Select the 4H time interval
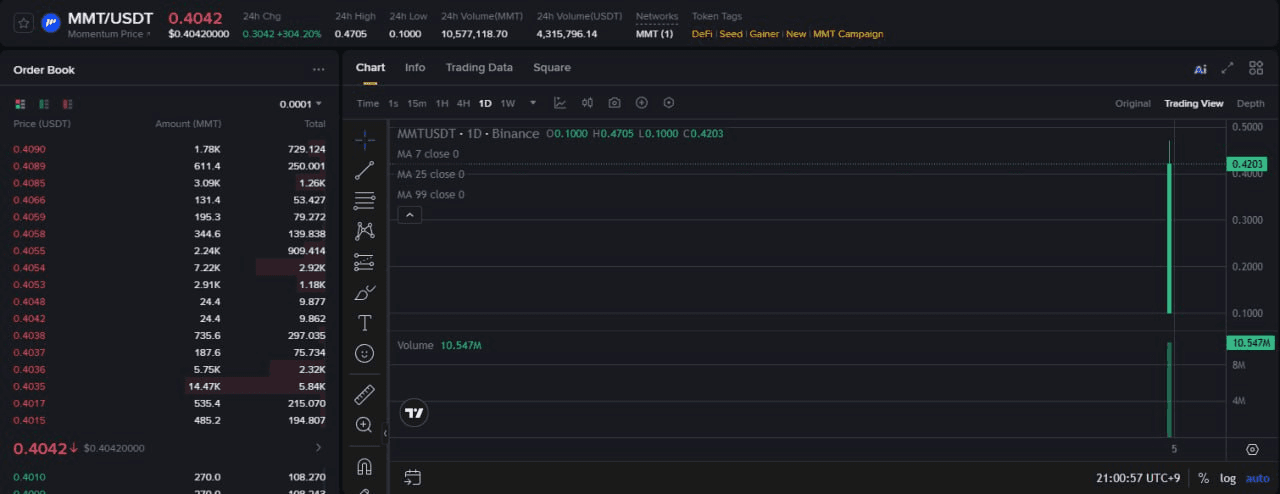The image size is (1280, 494). coord(463,103)
